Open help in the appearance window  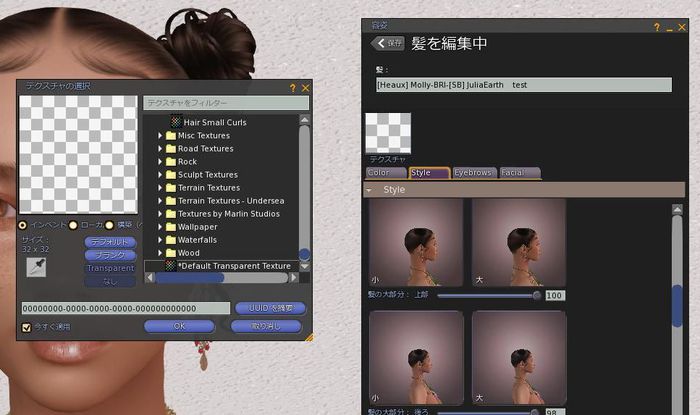click(657, 27)
